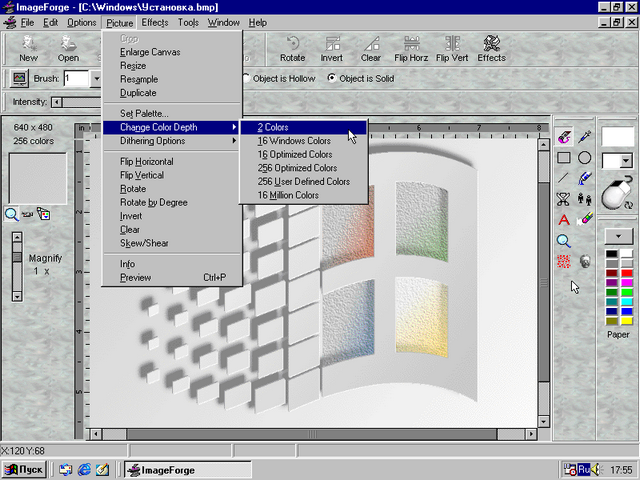
Task: Enable the Object is Solid option
Action: pyautogui.click(x=332, y=78)
